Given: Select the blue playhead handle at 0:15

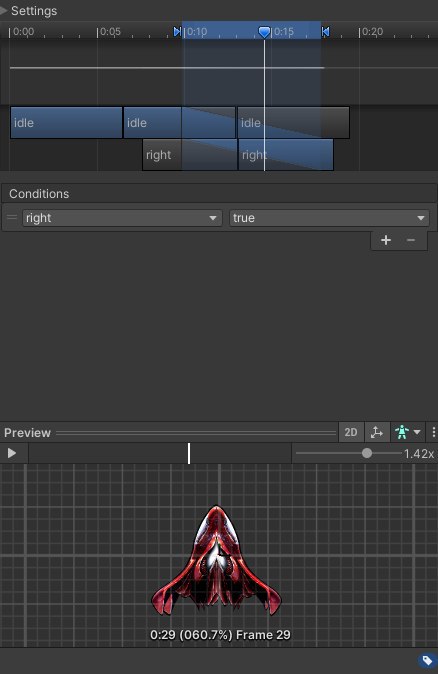Looking at the screenshot, I should click(x=264, y=32).
